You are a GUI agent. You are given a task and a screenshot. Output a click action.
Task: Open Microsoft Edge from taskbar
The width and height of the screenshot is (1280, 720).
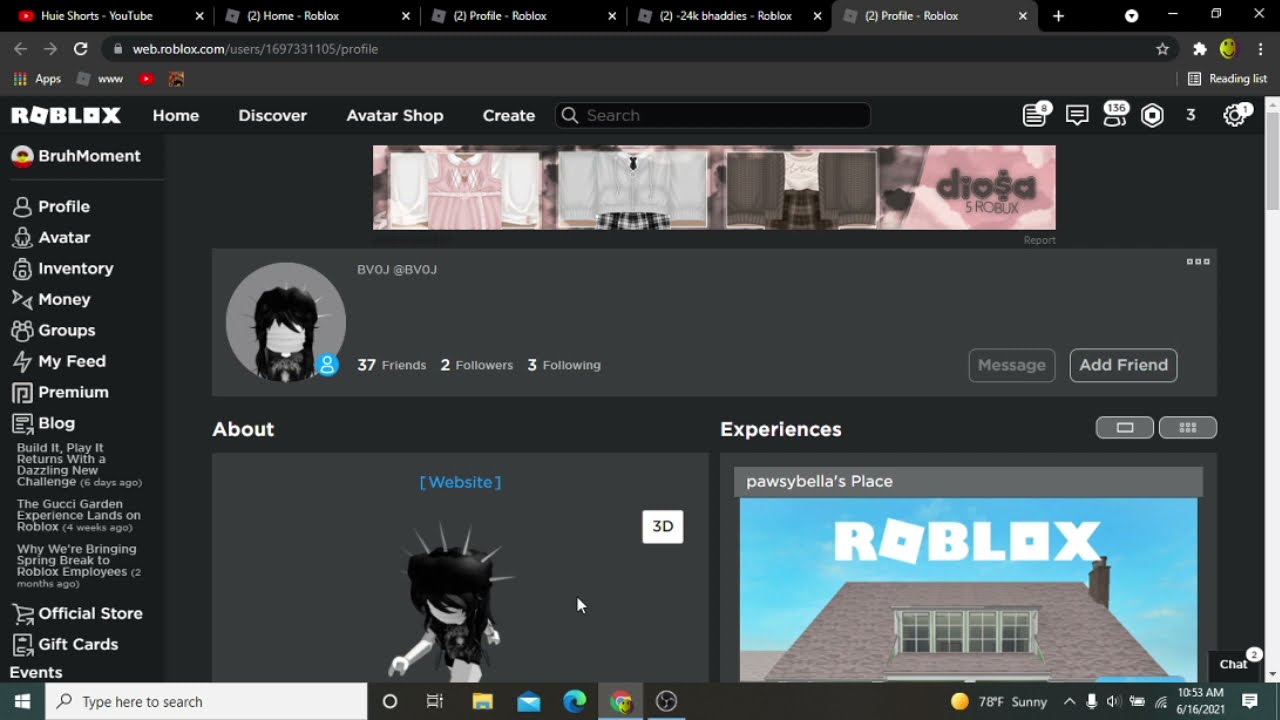tap(574, 701)
